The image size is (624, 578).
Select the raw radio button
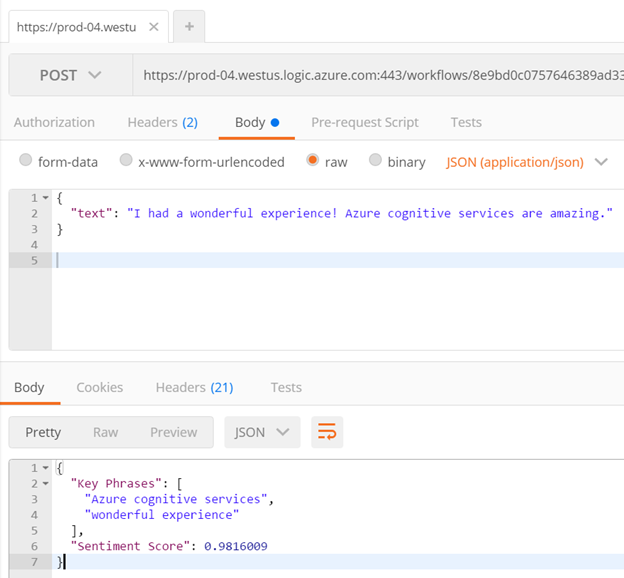point(312,160)
